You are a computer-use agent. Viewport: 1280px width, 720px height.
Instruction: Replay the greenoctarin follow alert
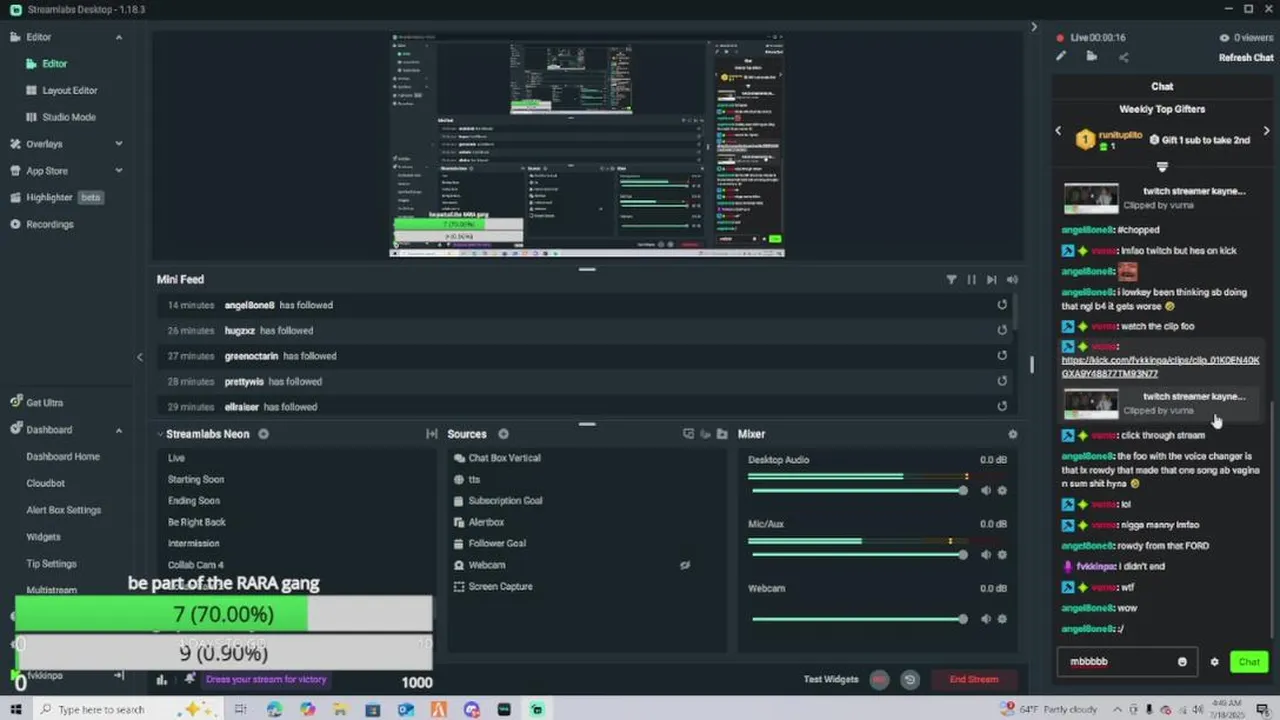click(1002, 355)
